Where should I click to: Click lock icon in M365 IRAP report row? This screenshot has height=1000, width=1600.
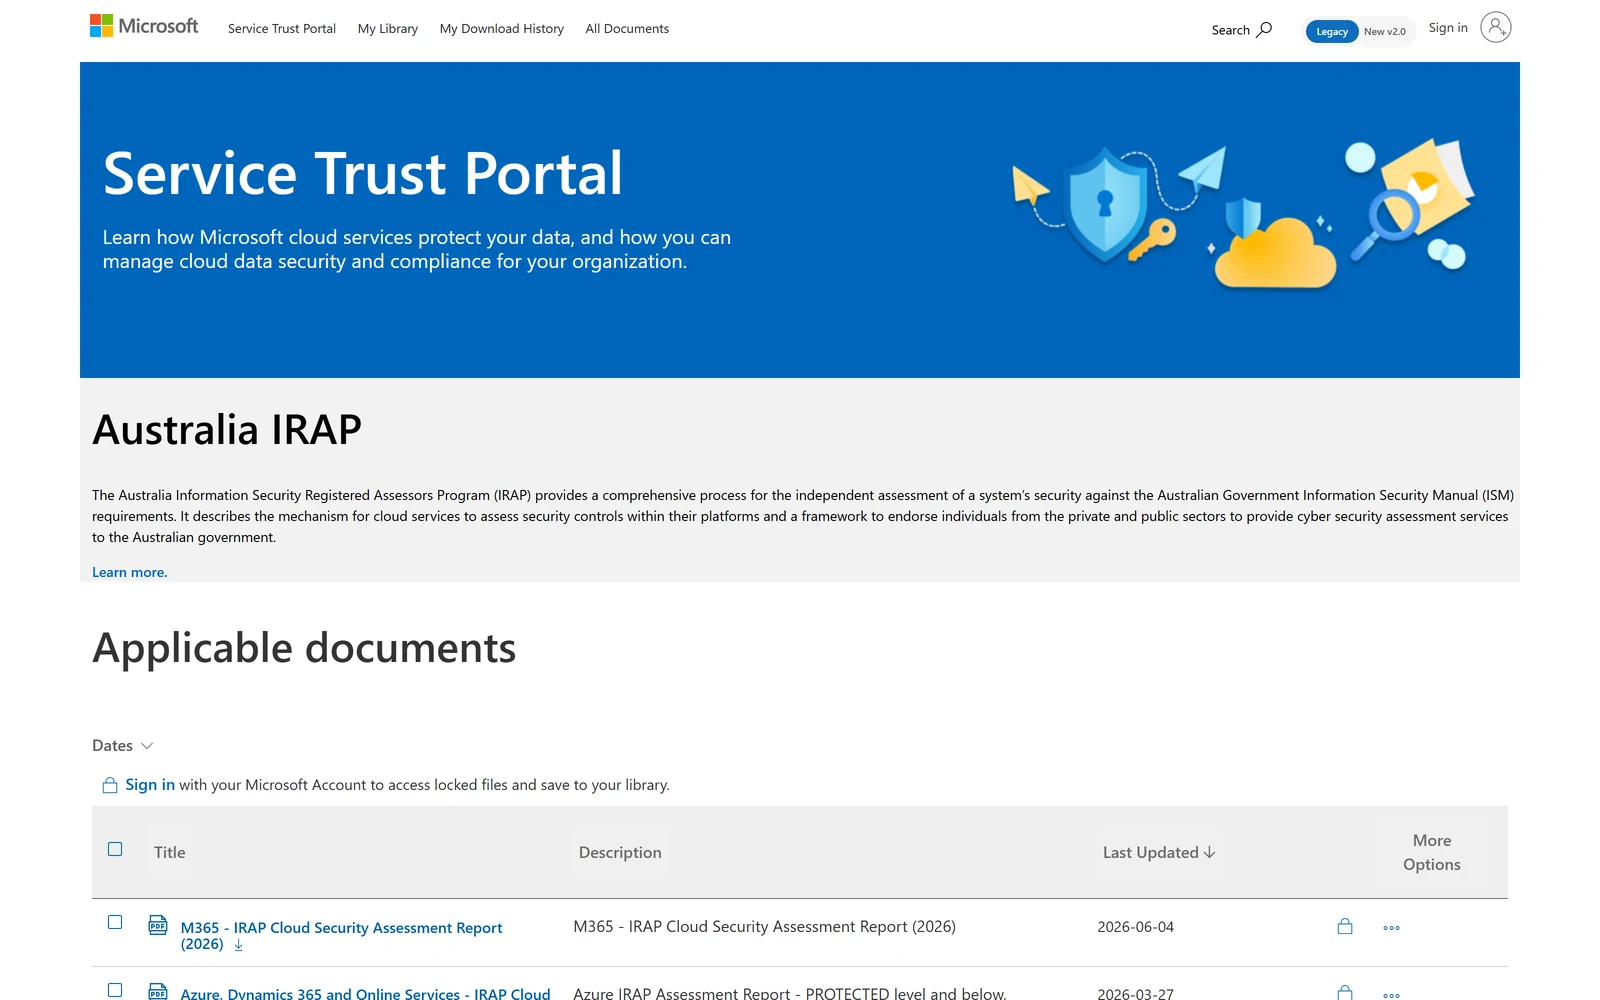click(x=1345, y=927)
